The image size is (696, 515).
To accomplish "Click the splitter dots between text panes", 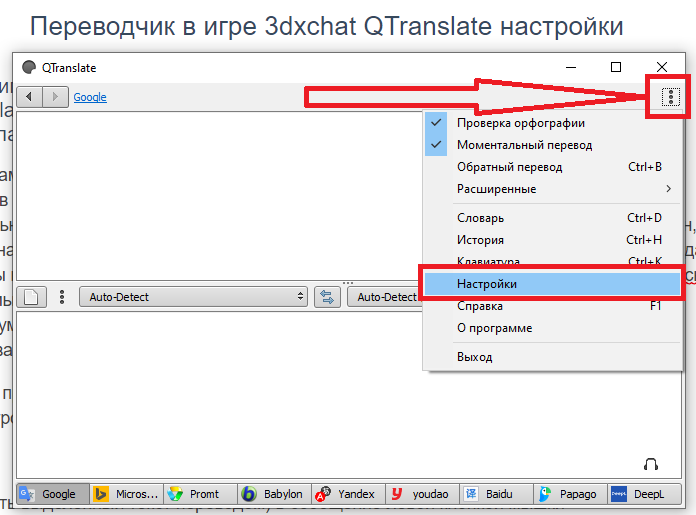I will point(348,283).
